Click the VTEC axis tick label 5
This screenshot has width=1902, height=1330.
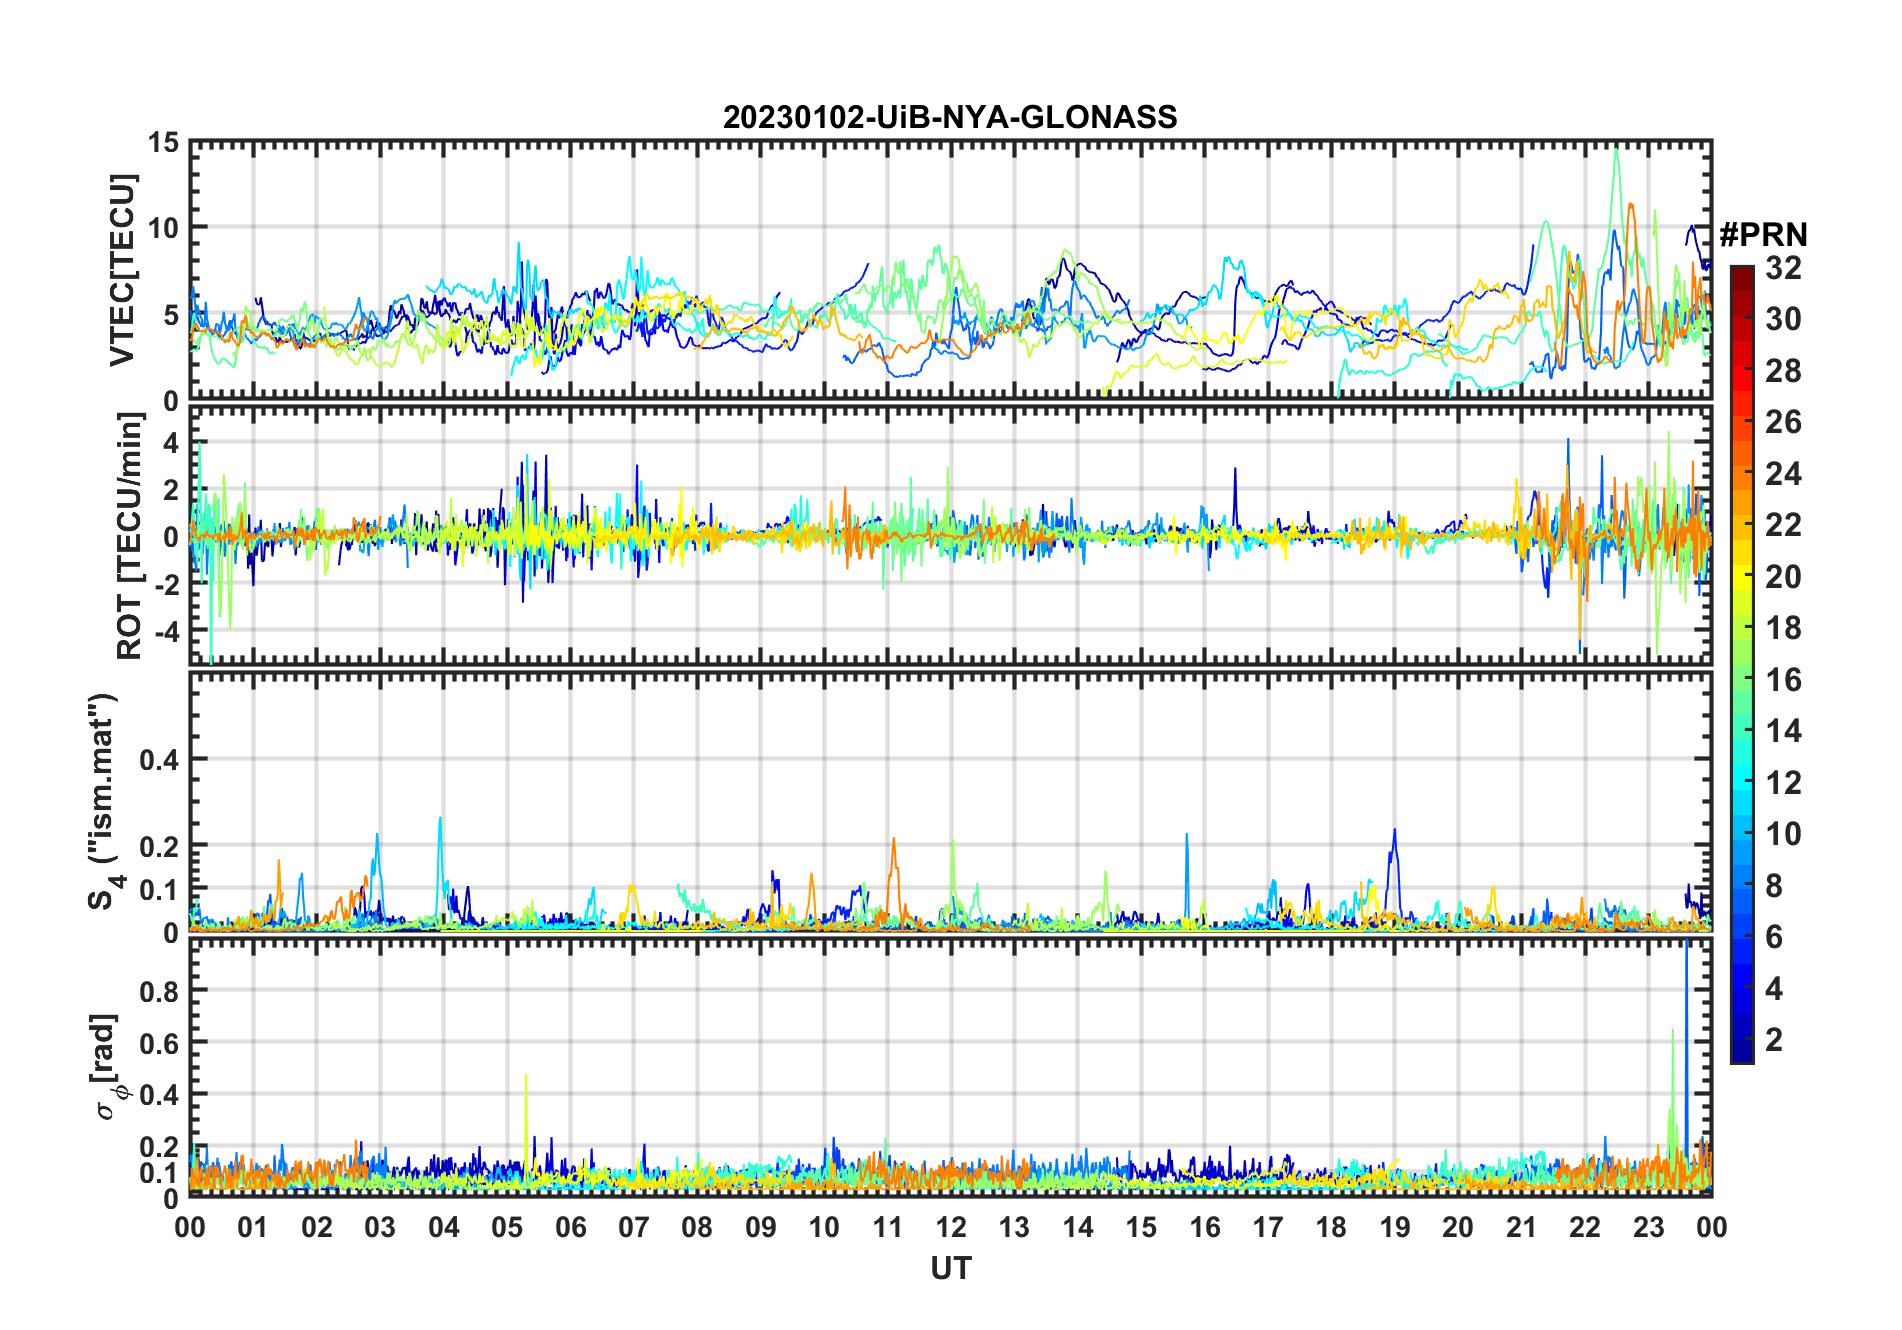tap(171, 316)
